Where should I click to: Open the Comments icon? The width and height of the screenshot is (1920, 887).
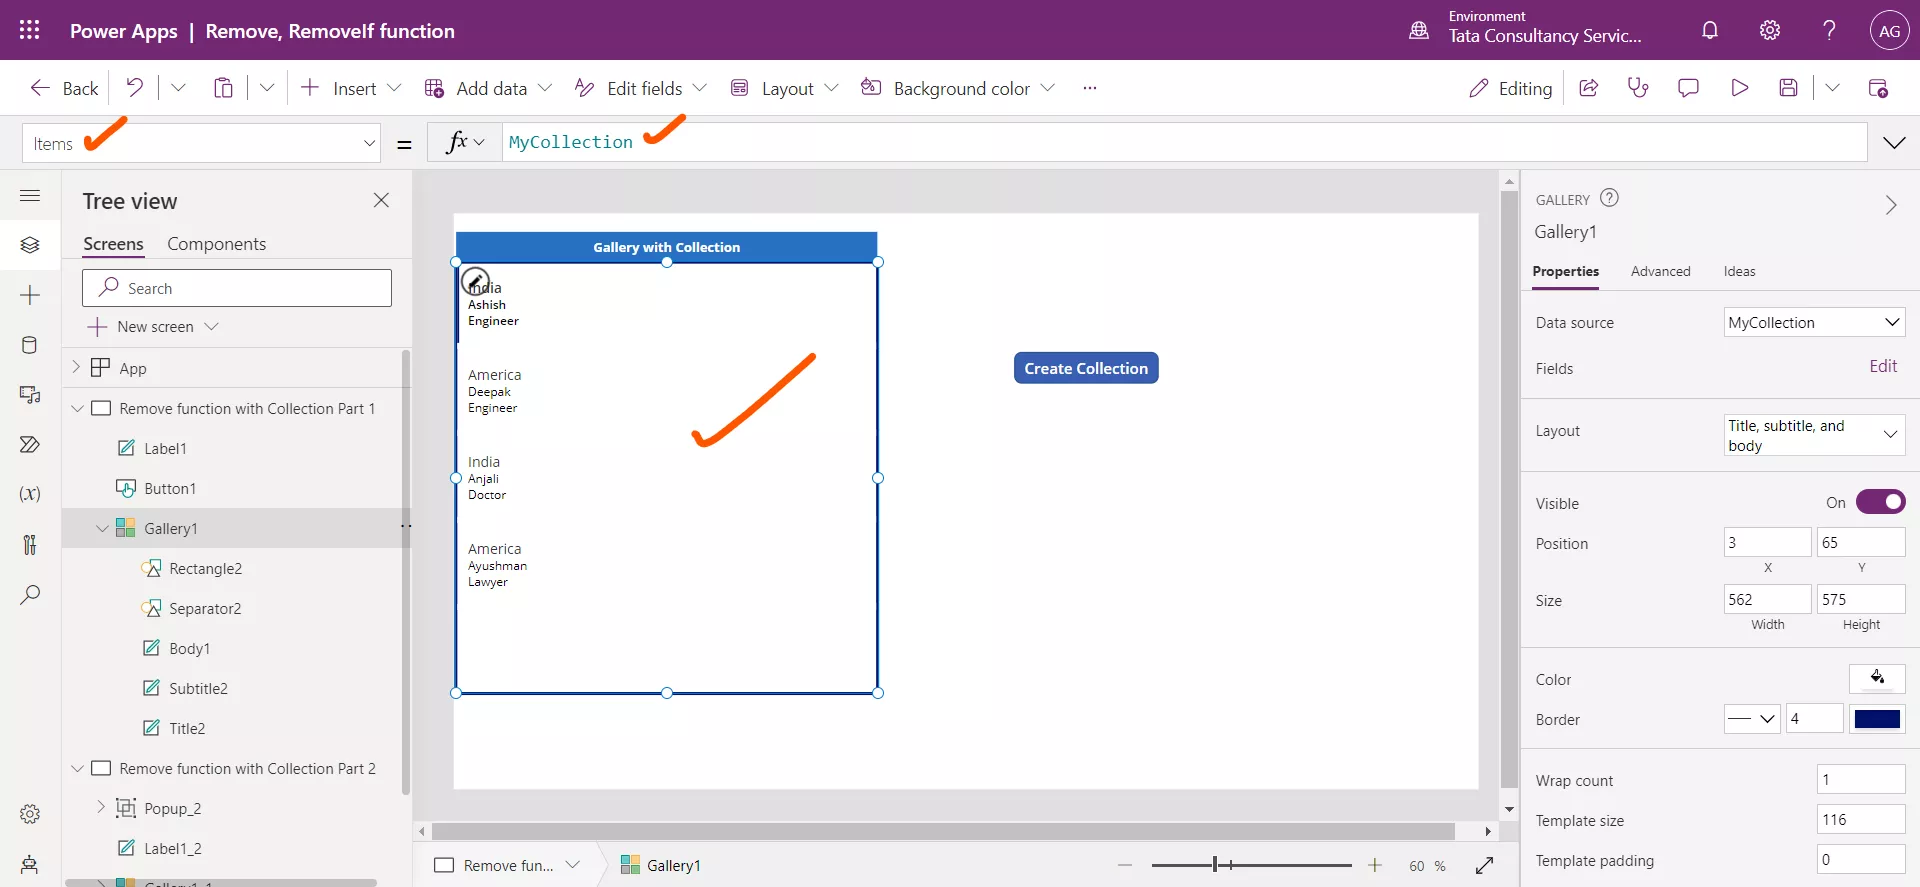coord(1688,88)
